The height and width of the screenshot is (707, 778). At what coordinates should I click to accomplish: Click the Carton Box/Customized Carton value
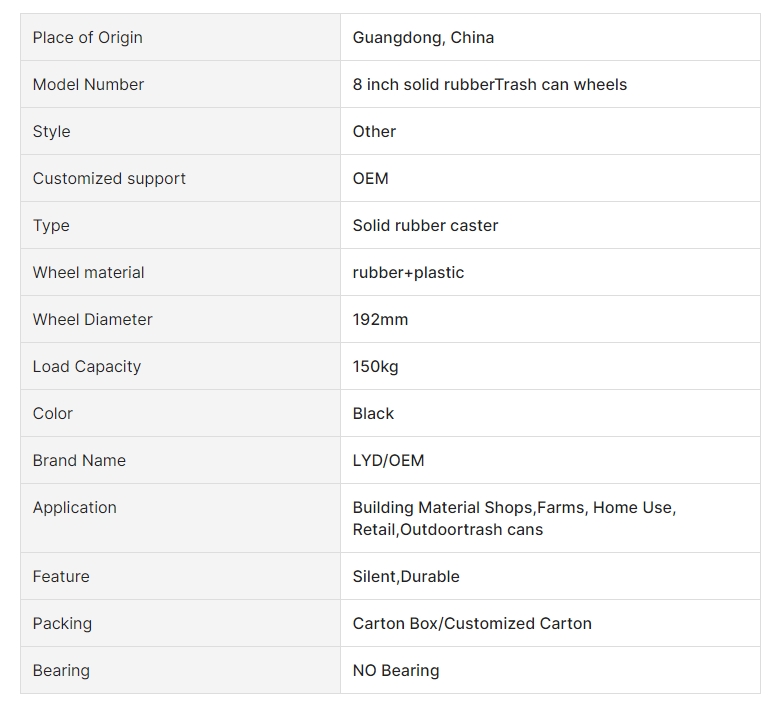pos(472,623)
